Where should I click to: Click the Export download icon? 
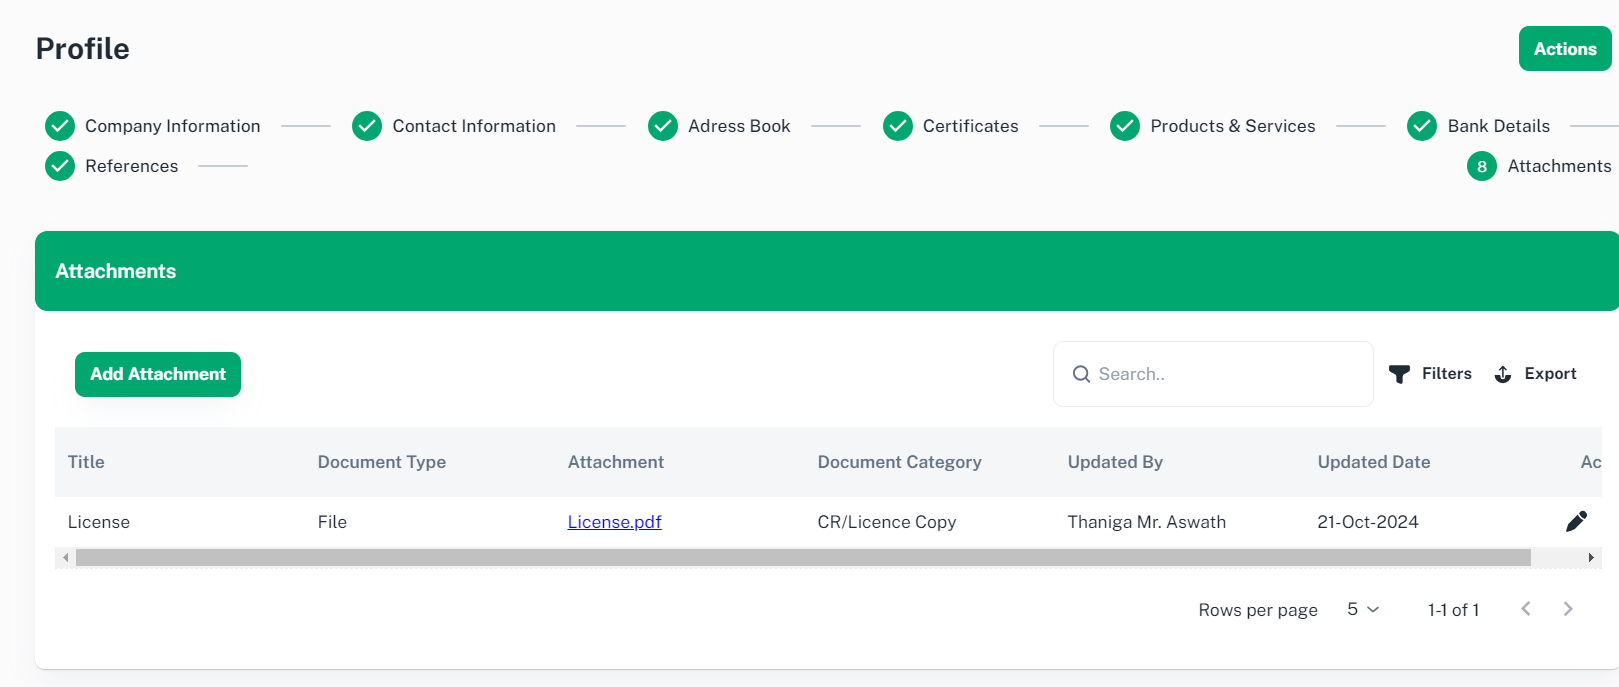(1502, 374)
